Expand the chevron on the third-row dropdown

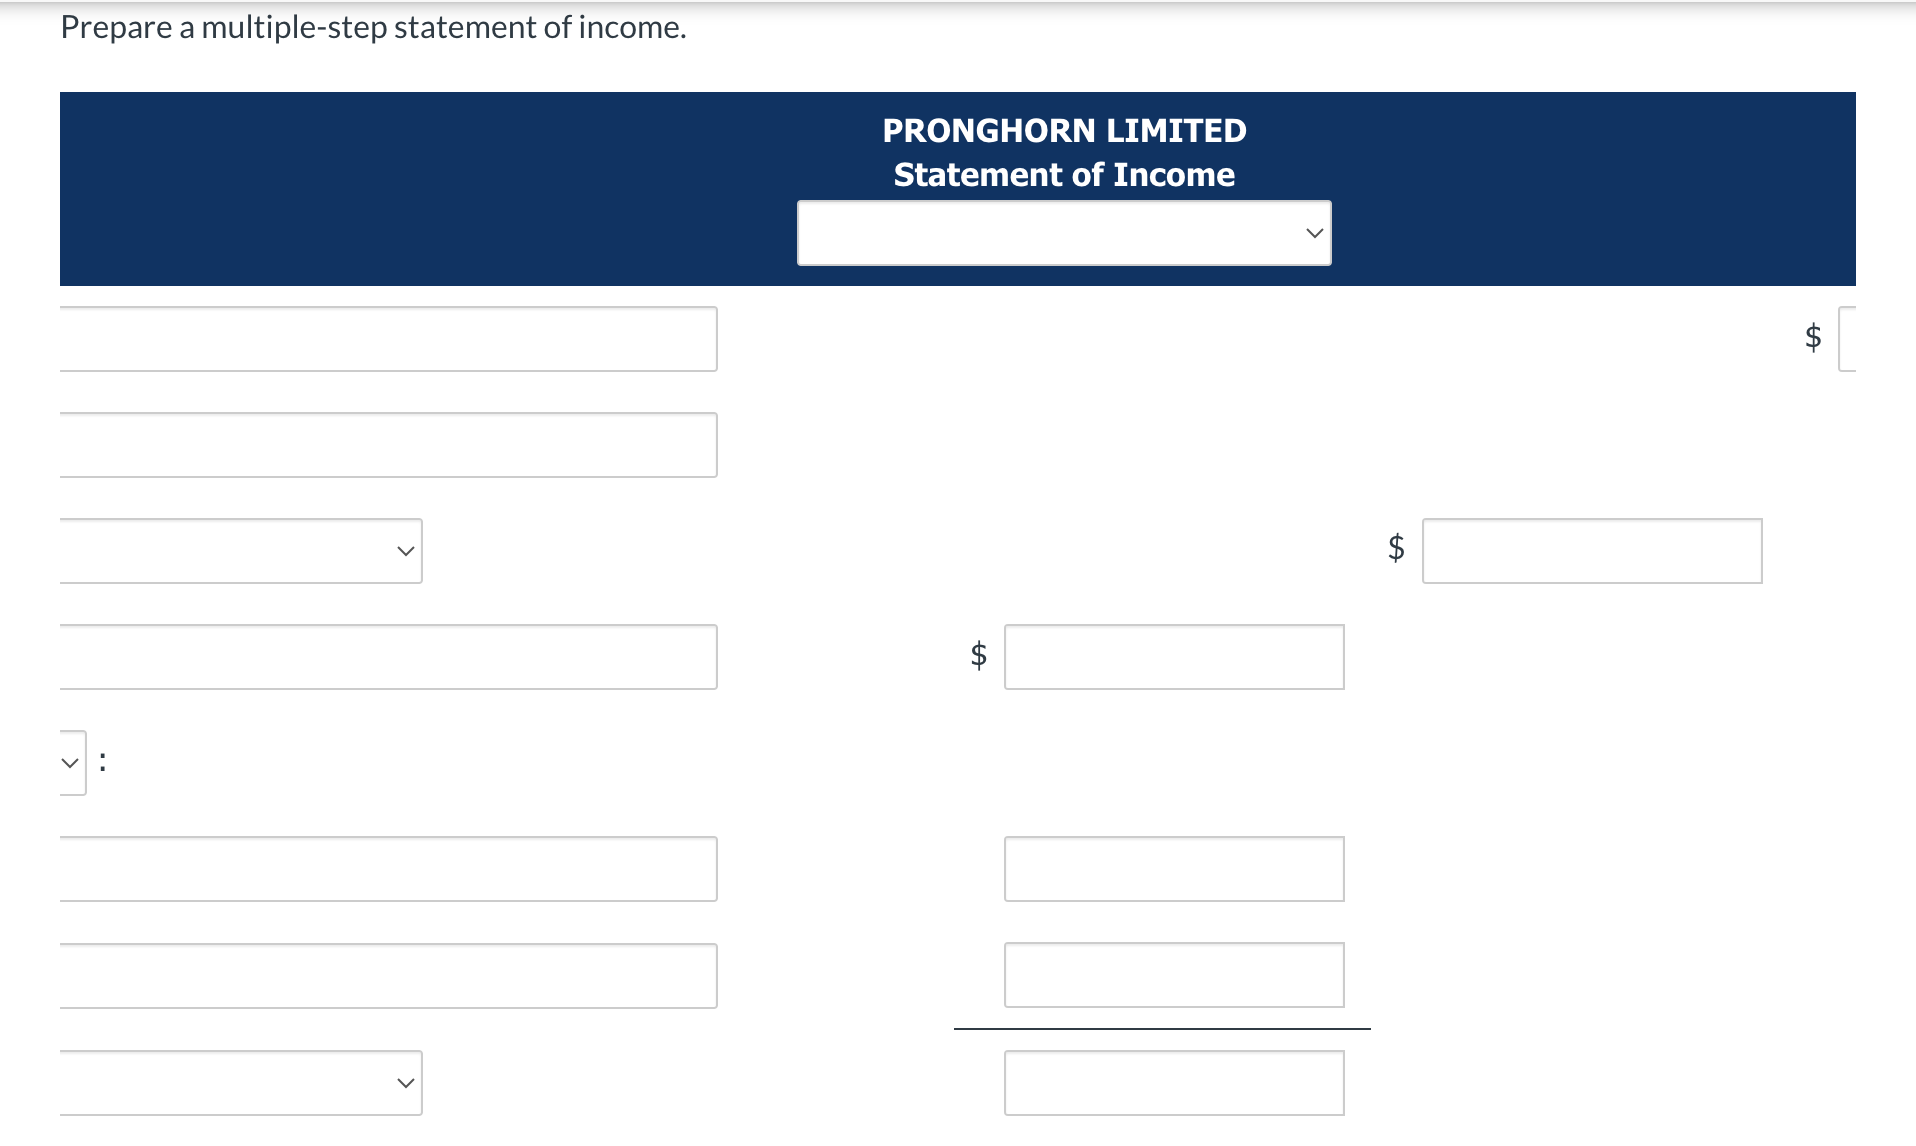click(404, 550)
